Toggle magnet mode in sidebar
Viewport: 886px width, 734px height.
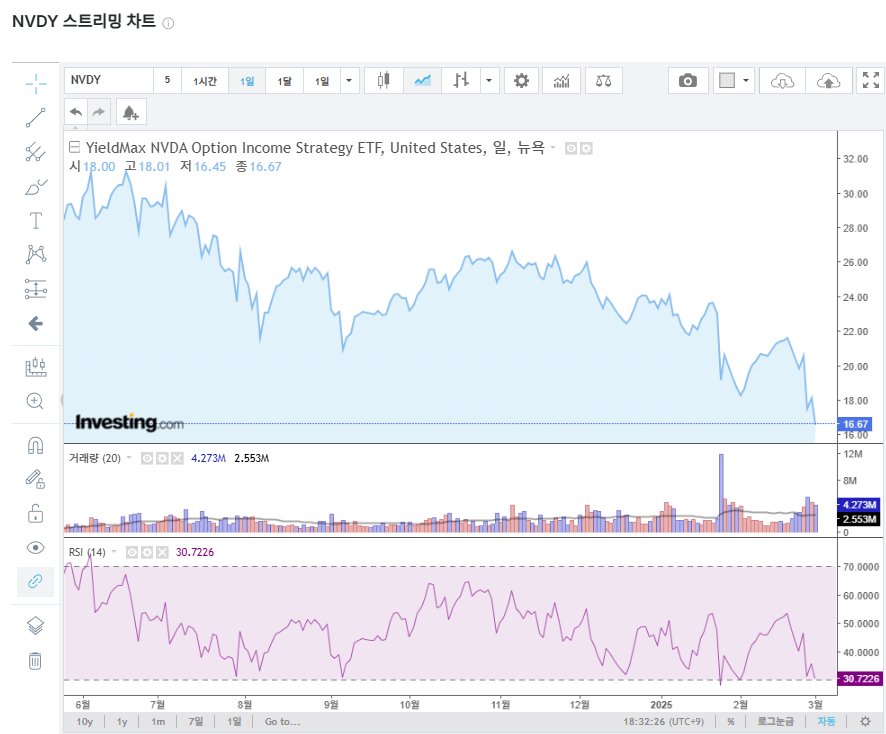(x=36, y=445)
